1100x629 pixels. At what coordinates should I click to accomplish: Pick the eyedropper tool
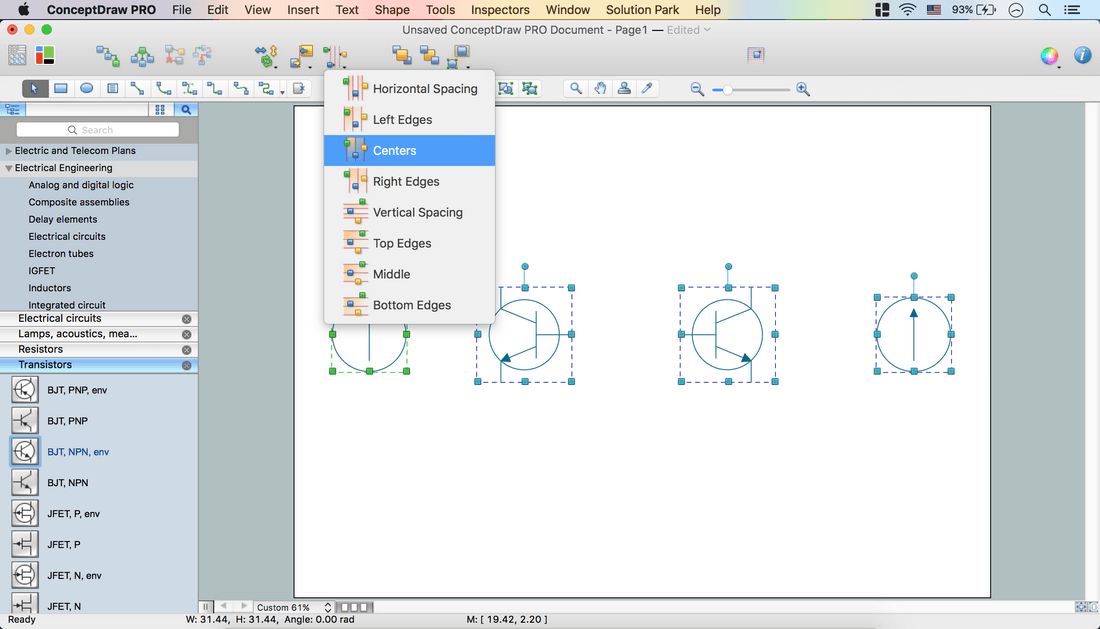coord(647,88)
